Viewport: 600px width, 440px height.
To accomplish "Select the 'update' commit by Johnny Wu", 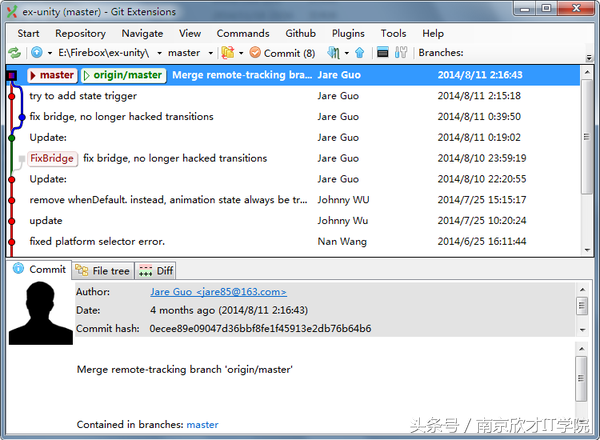I will pos(293,221).
